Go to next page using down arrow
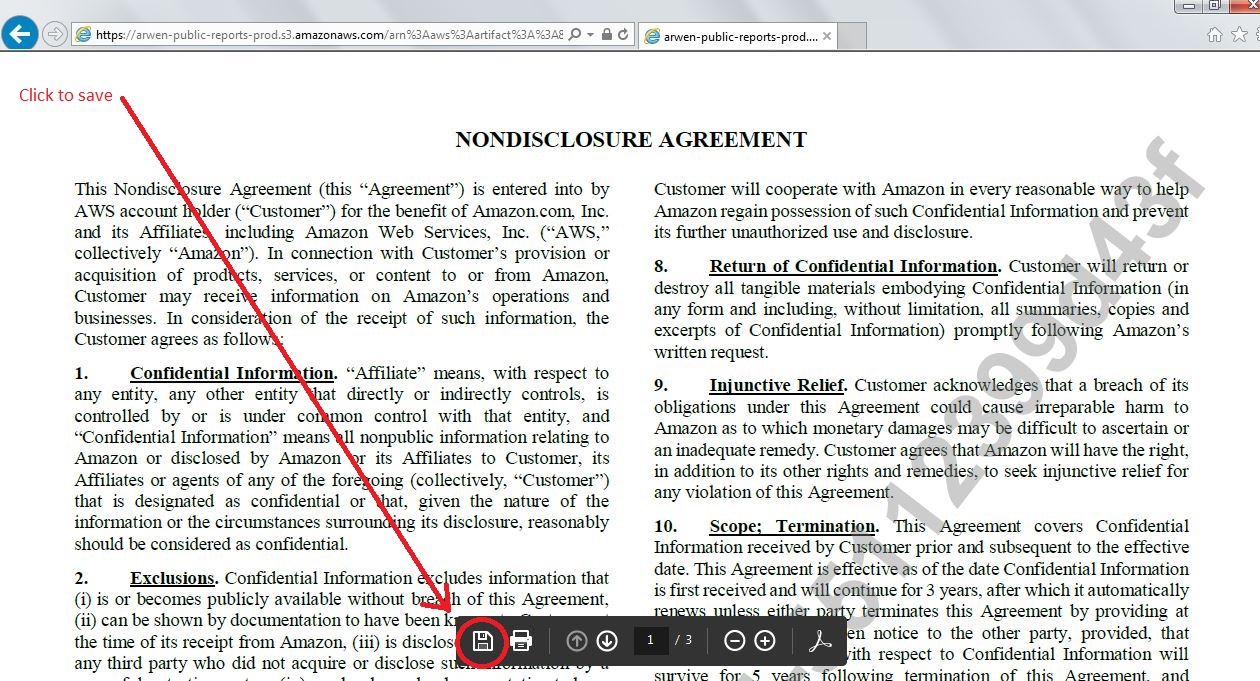This screenshot has height=681, width=1260. point(607,641)
